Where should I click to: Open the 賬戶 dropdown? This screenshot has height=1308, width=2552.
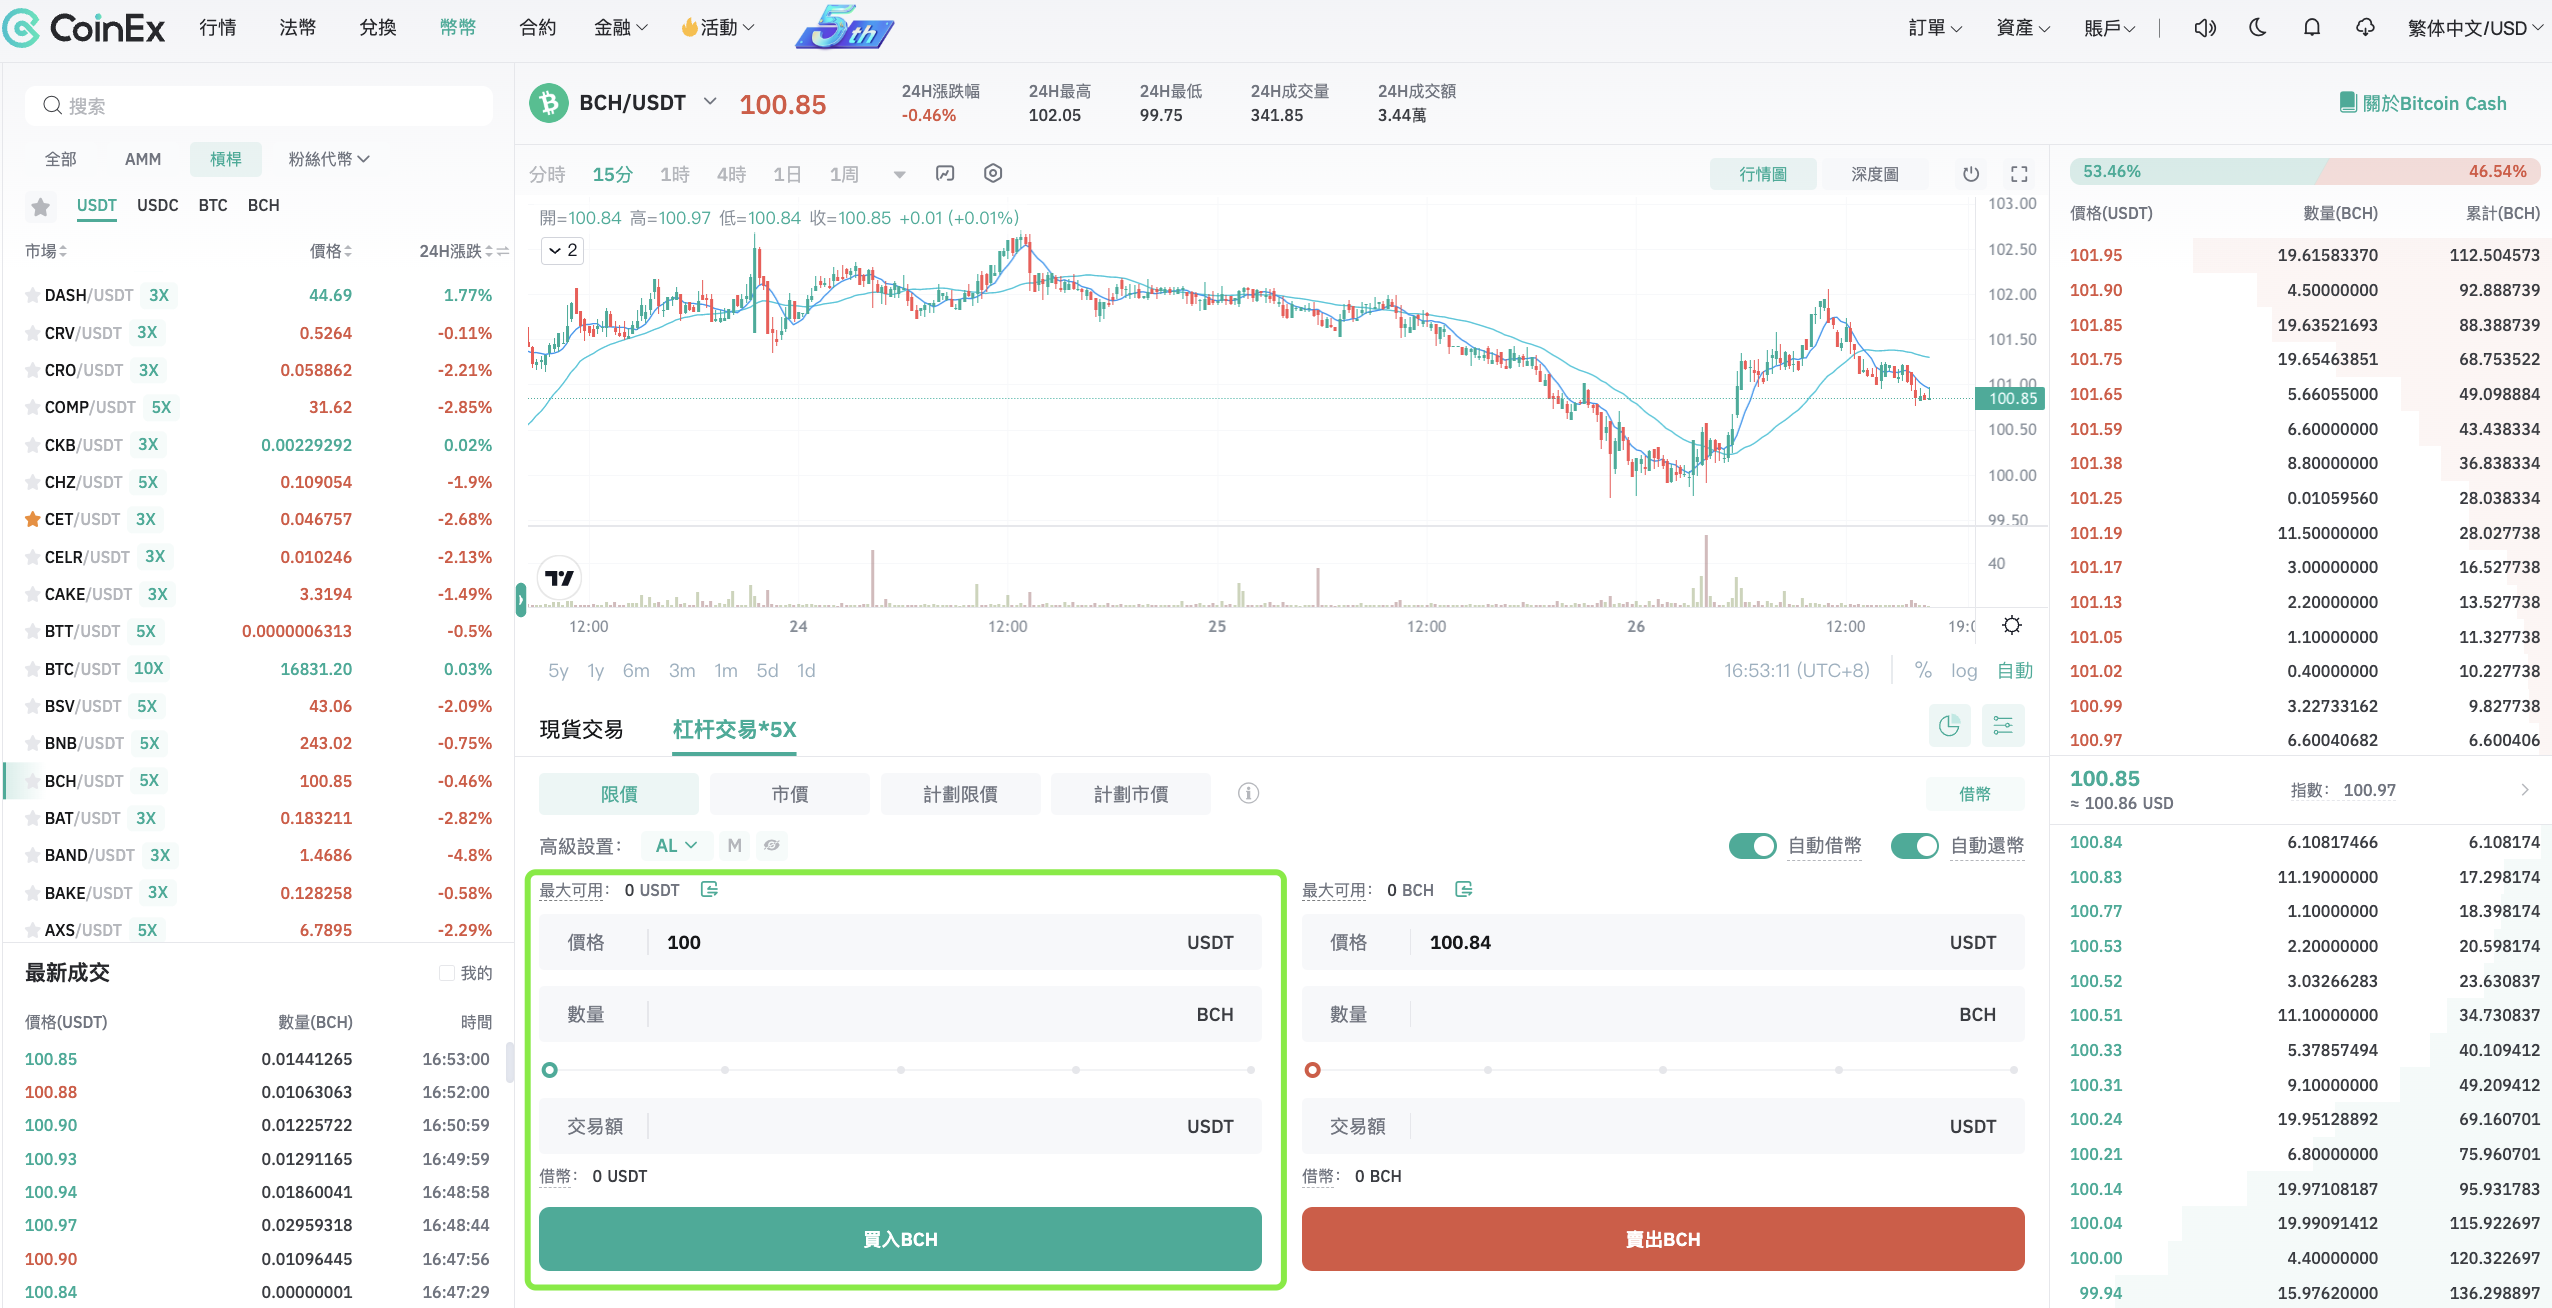[x=2110, y=28]
